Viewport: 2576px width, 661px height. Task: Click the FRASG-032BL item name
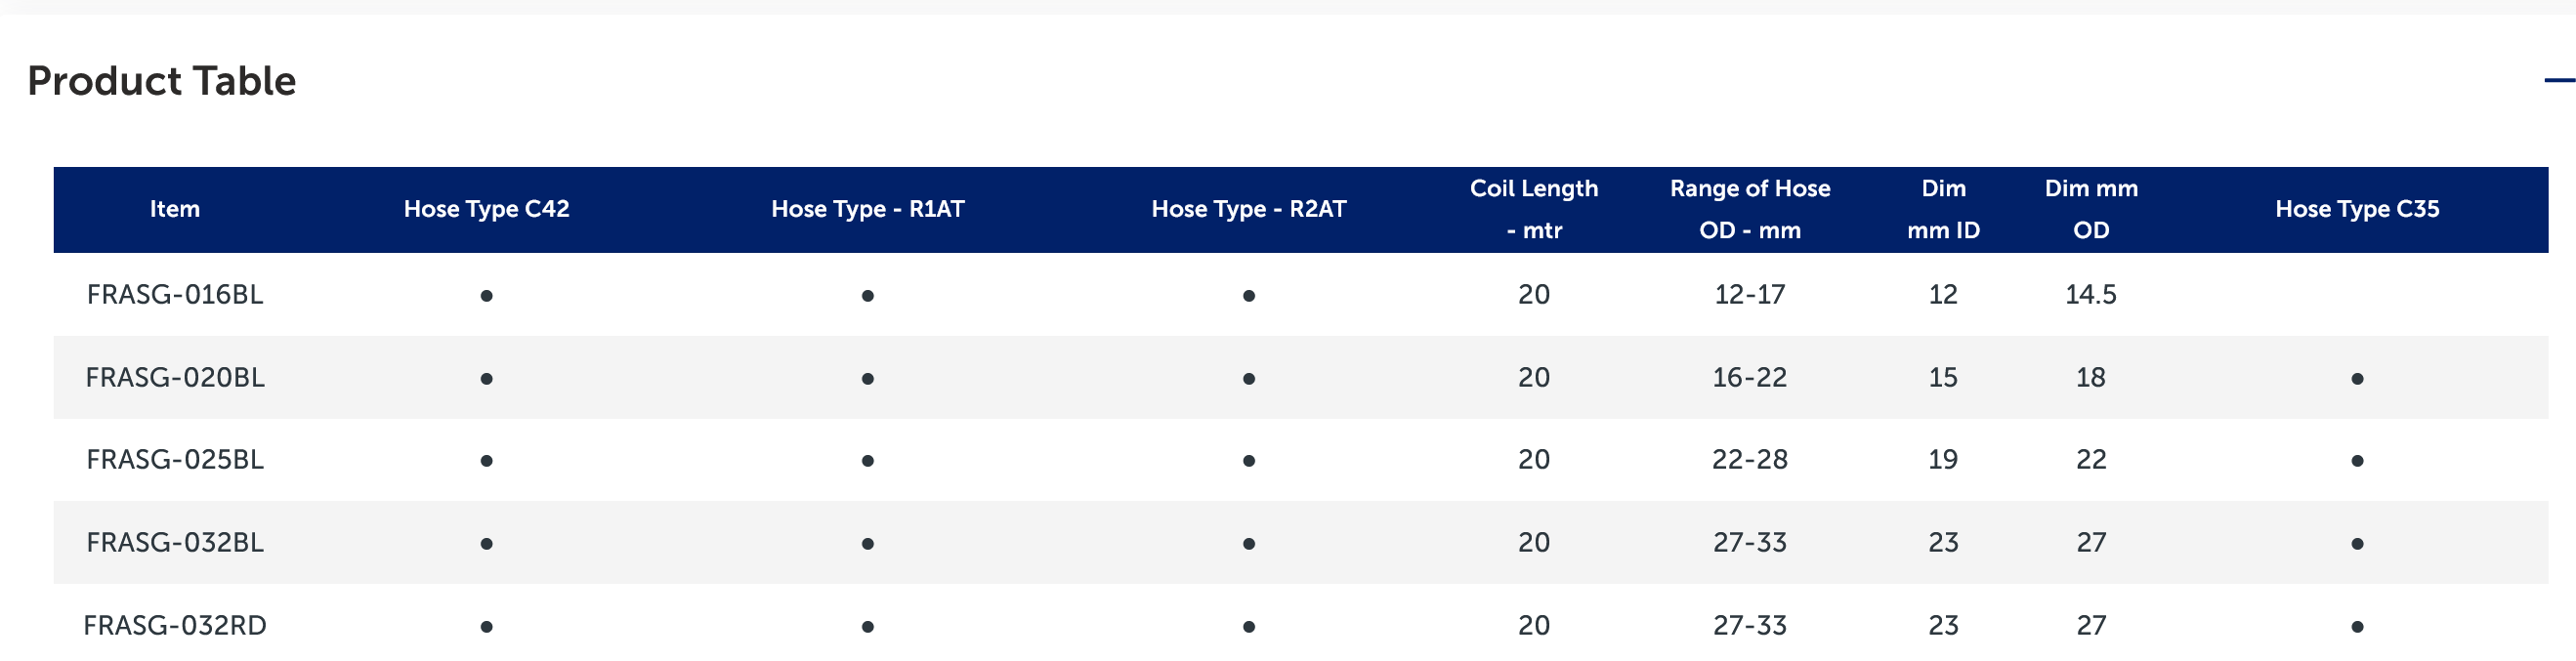pyautogui.click(x=175, y=543)
